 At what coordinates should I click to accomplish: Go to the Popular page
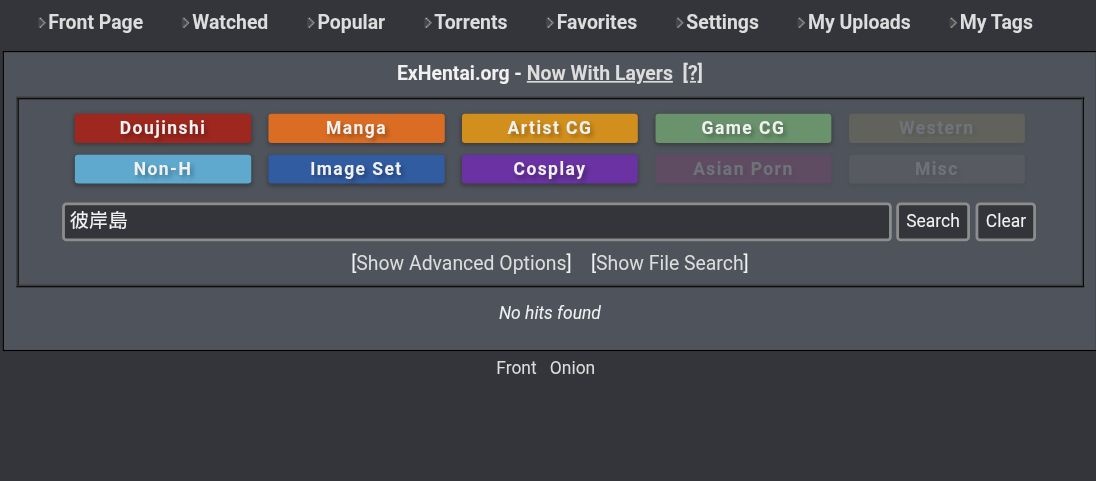pos(350,22)
